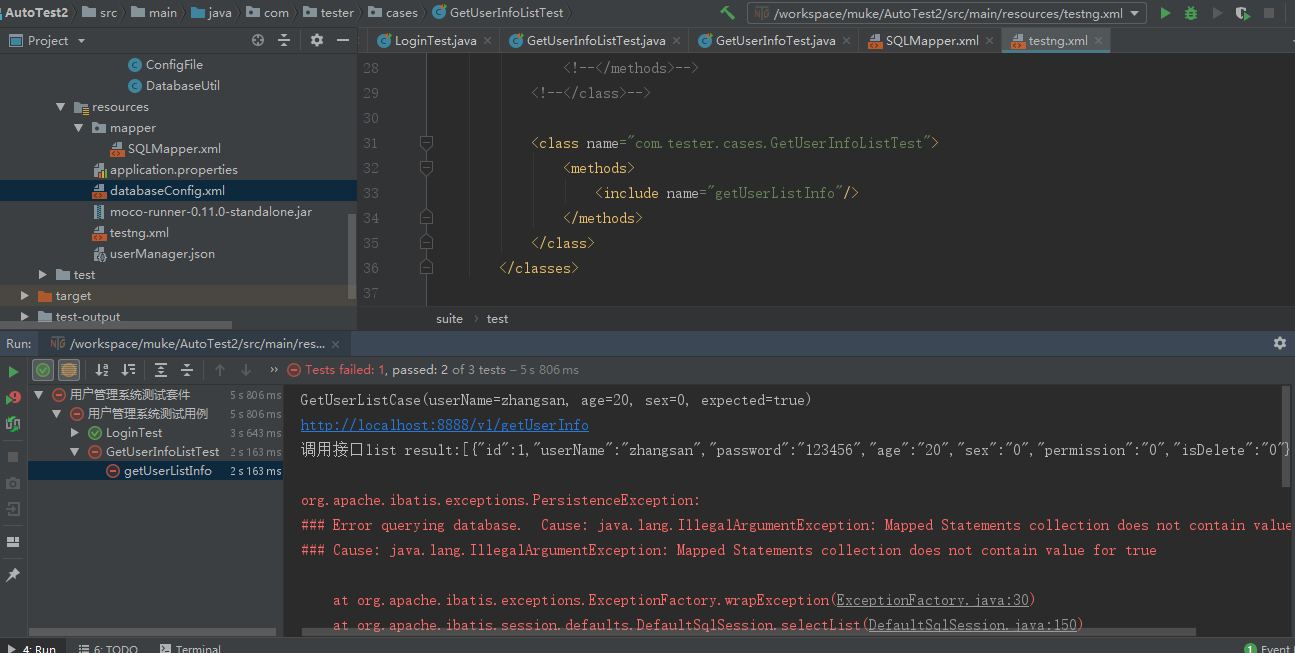Open Run panel settings gear
The width and height of the screenshot is (1295, 653).
(1279, 343)
